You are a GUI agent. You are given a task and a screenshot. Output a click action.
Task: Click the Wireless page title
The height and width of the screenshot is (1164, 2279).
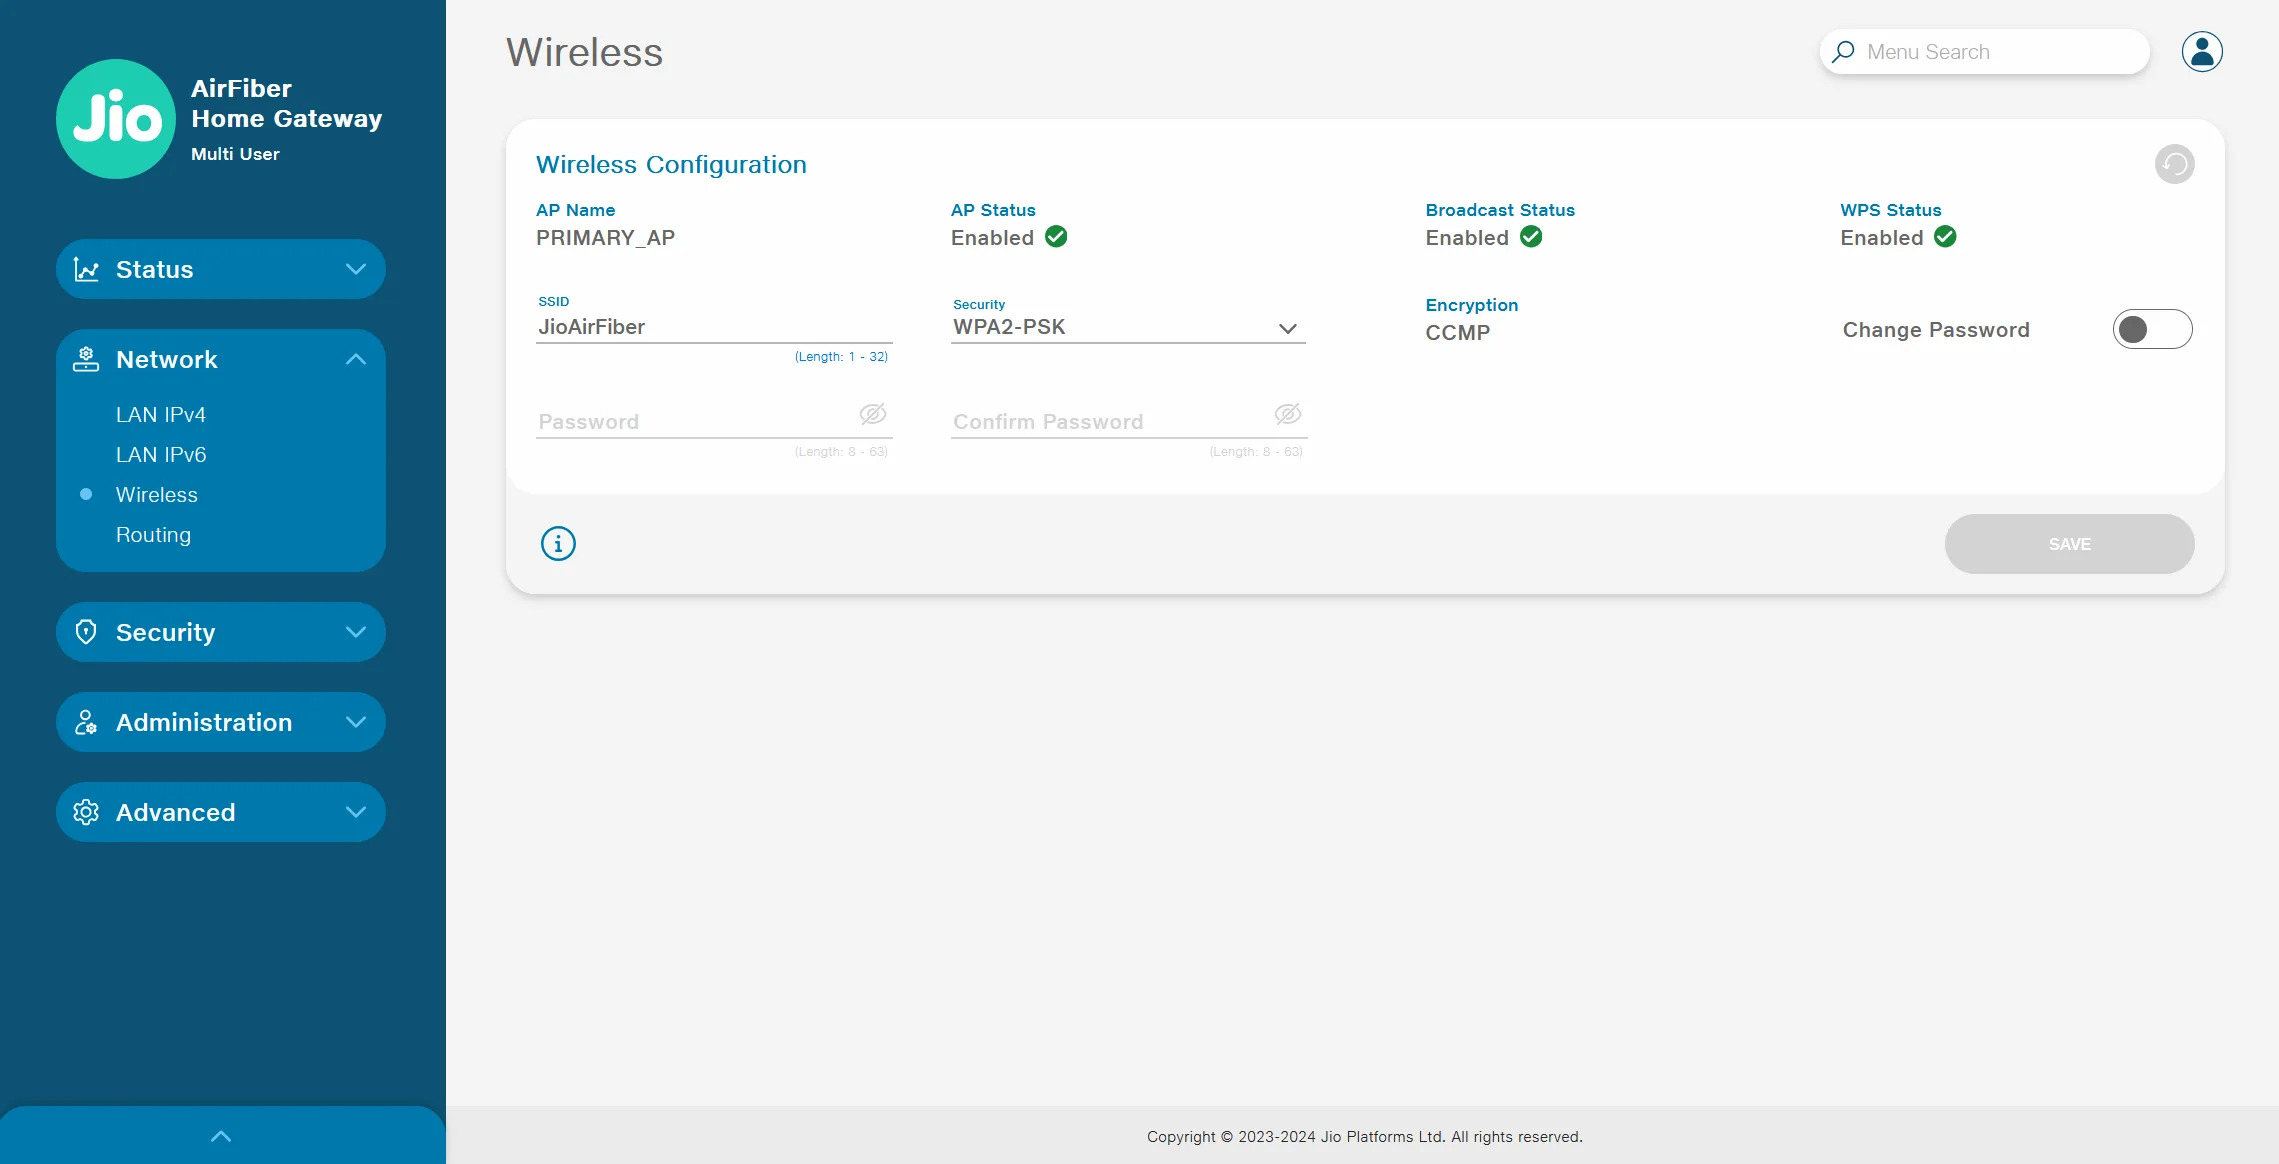tap(584, 52)
